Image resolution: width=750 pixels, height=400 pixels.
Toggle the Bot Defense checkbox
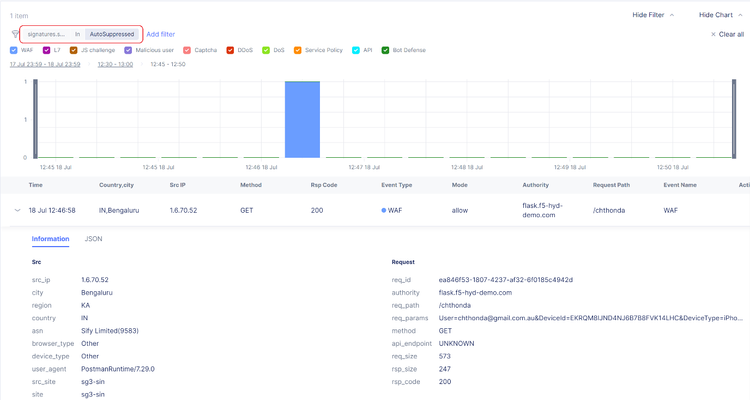tap(385, 50)
